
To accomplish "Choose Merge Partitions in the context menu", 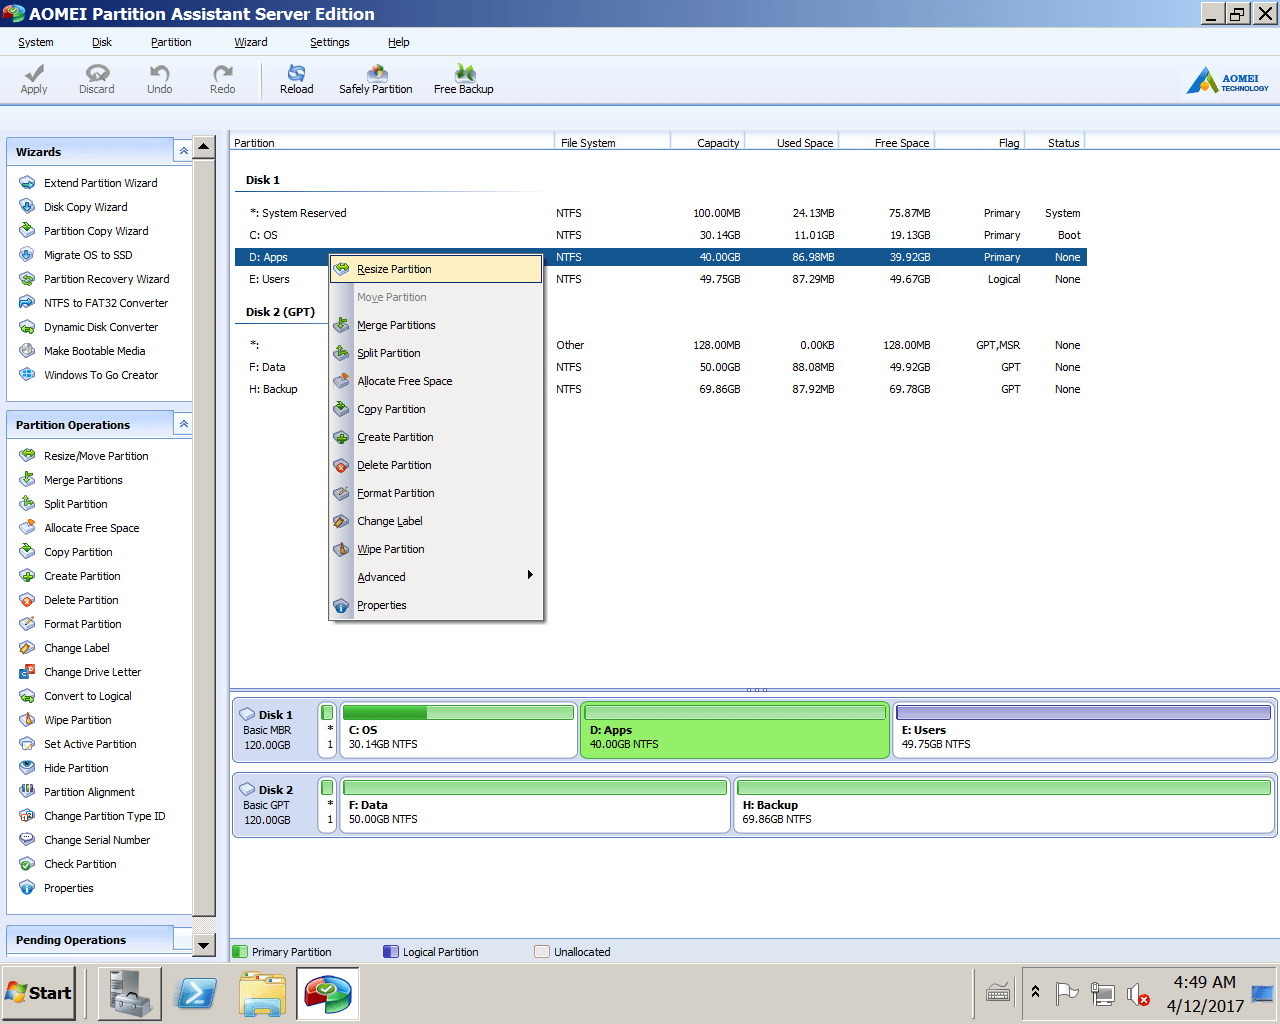I will (436, 325).
